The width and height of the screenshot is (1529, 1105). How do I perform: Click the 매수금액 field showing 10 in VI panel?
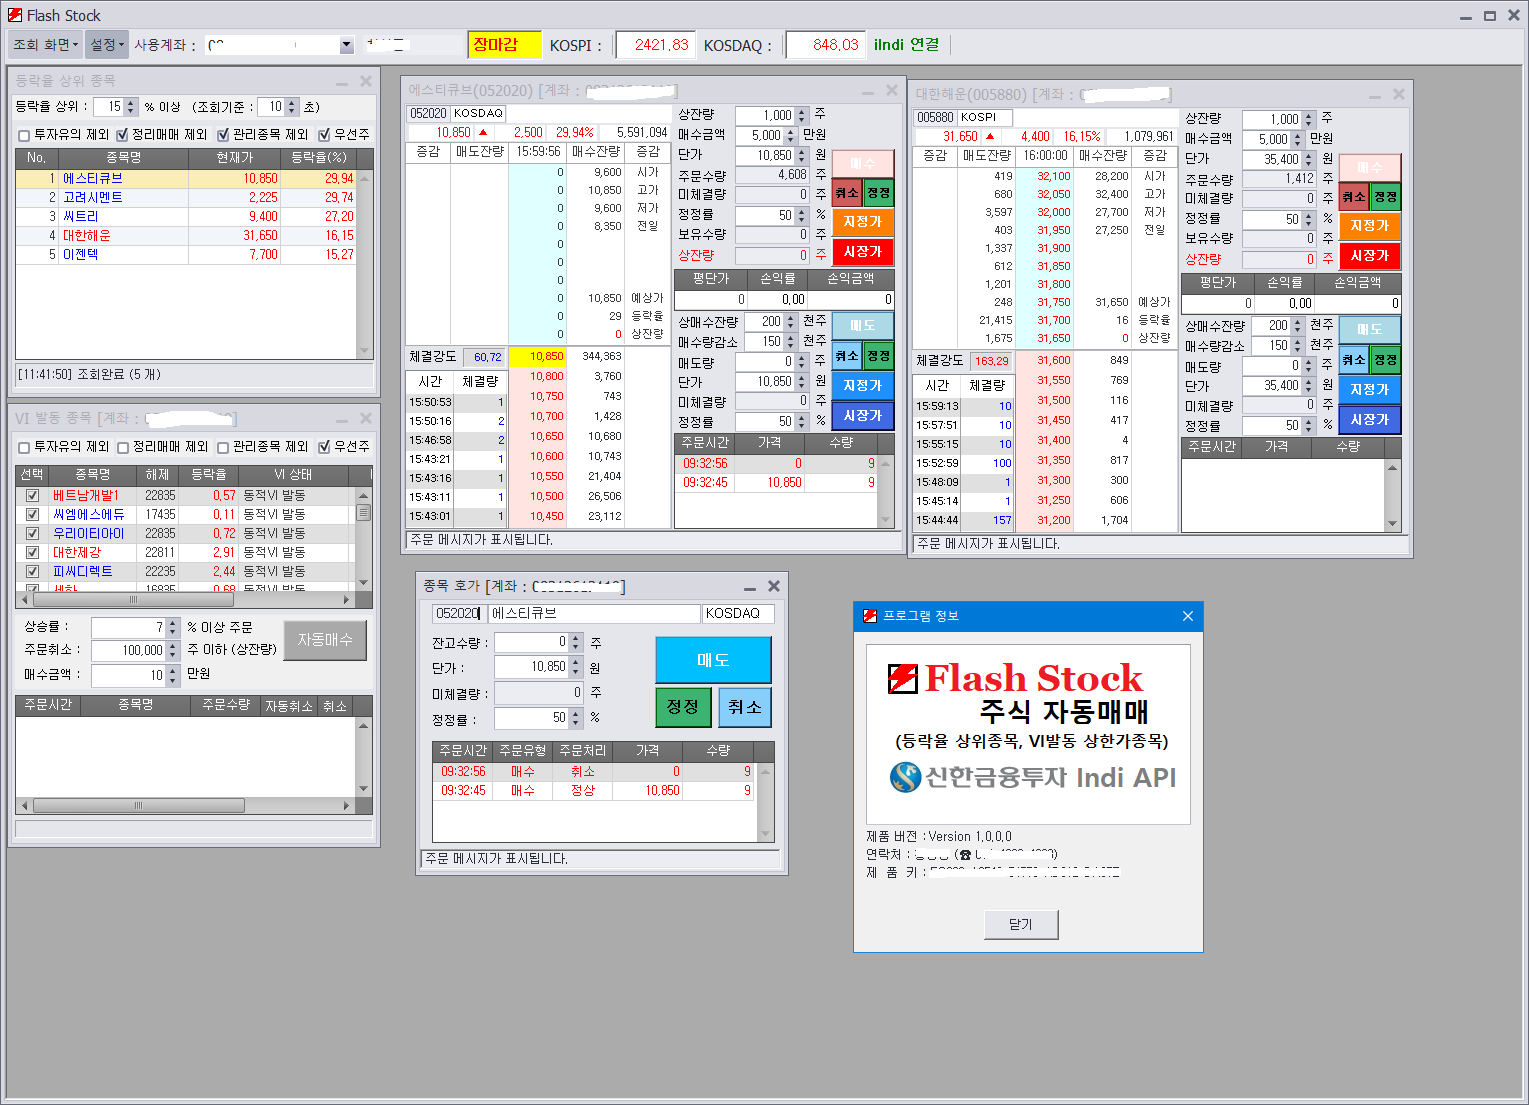(x=129, y=675)
